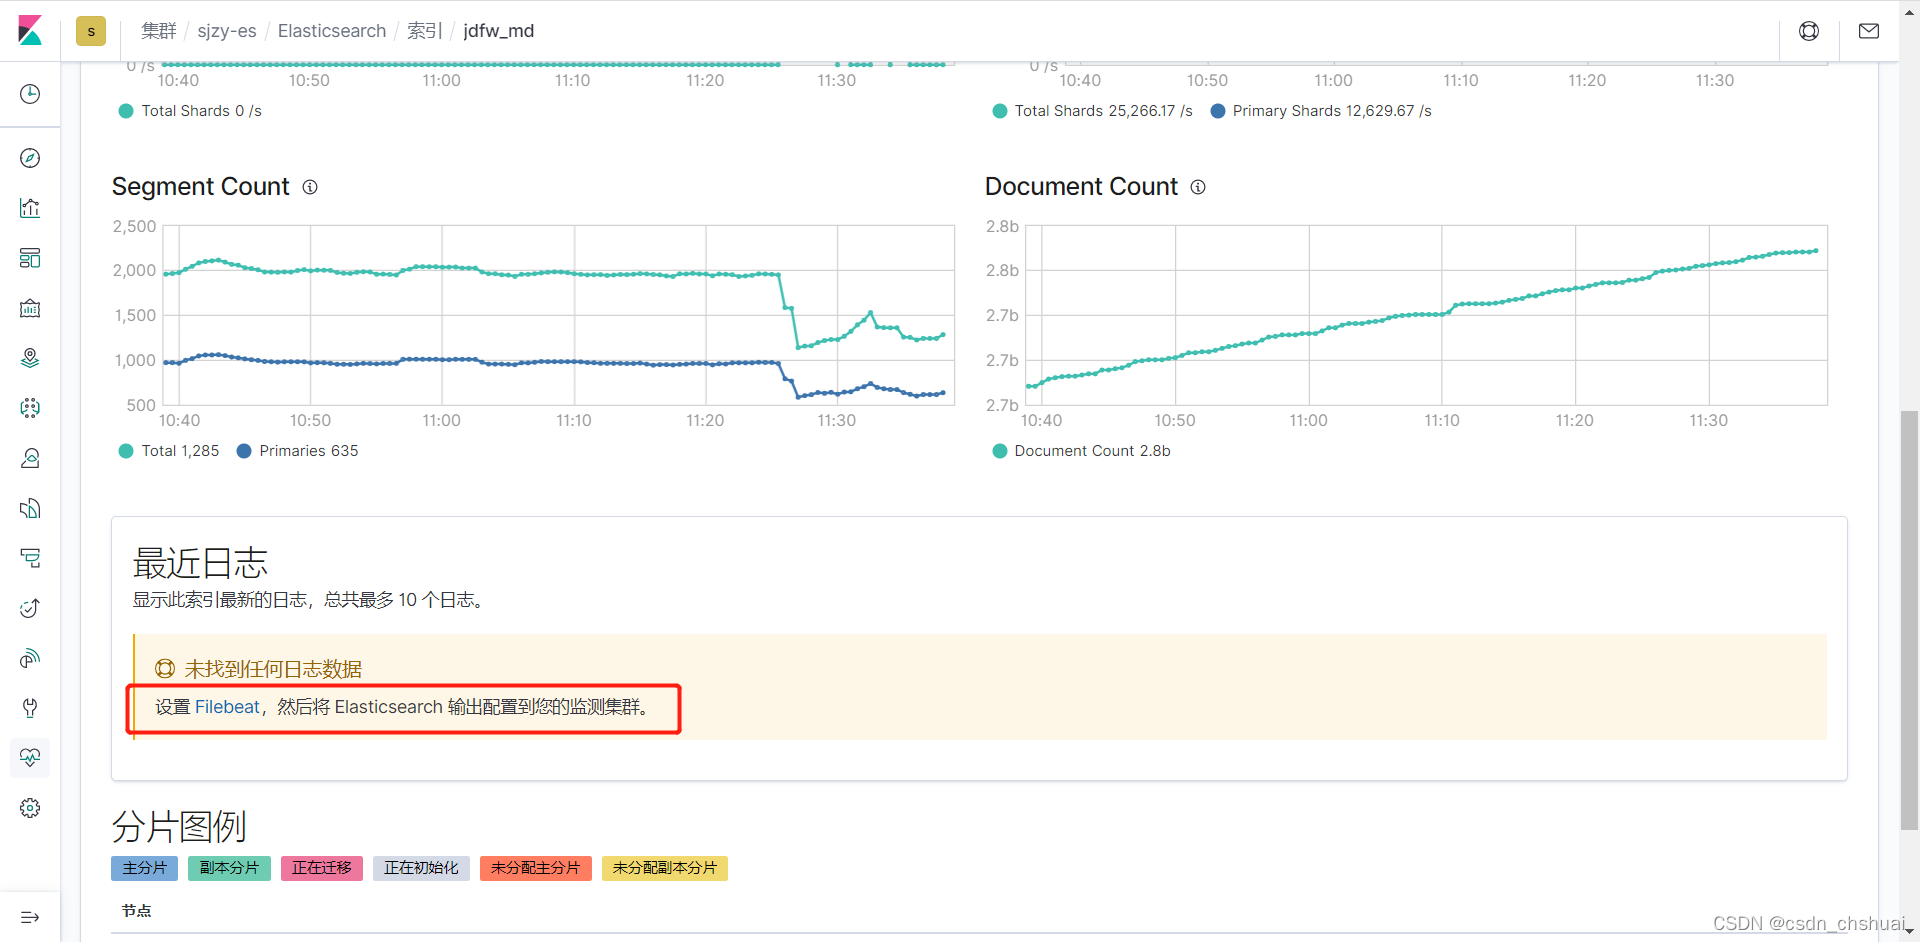Screen dimensions: 1920x942
Task: Toggle the Total 1,285 legend series
Action: 169,451
